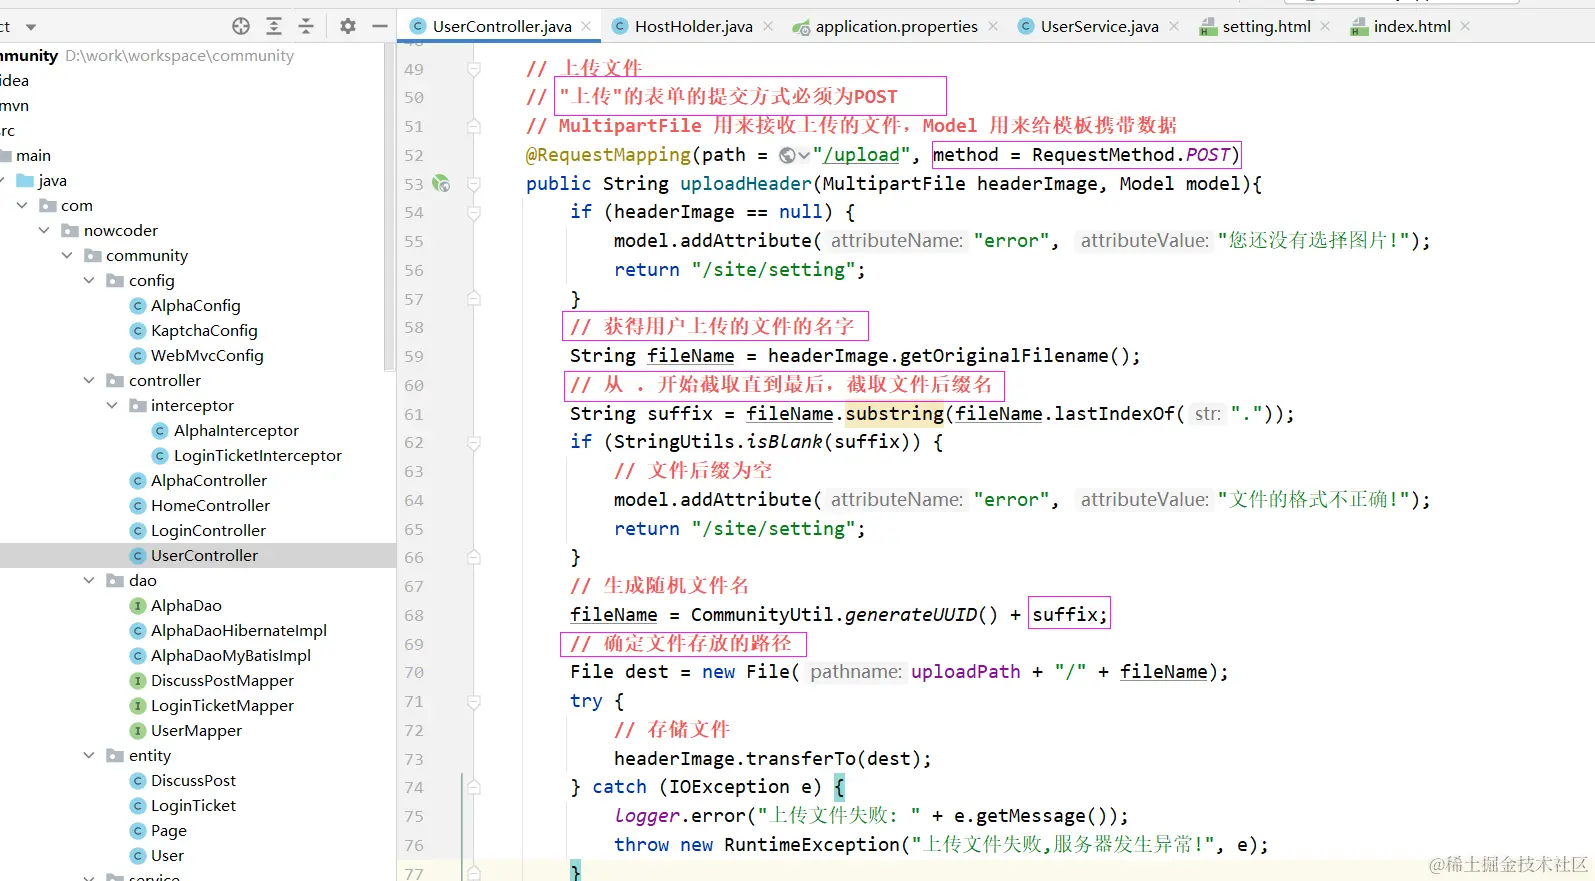
Task: Collapse the community package node
Action: tap(67, 255)
